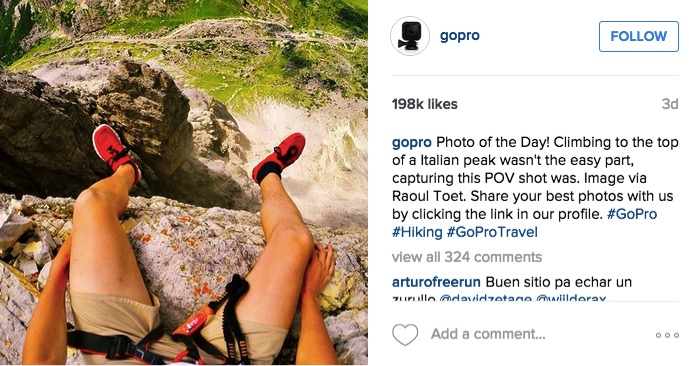Image resolution: width=696 pixels, height=366 pixels.
Task: Visit commenter arturofreerun's profile
Action: [436, 282]
